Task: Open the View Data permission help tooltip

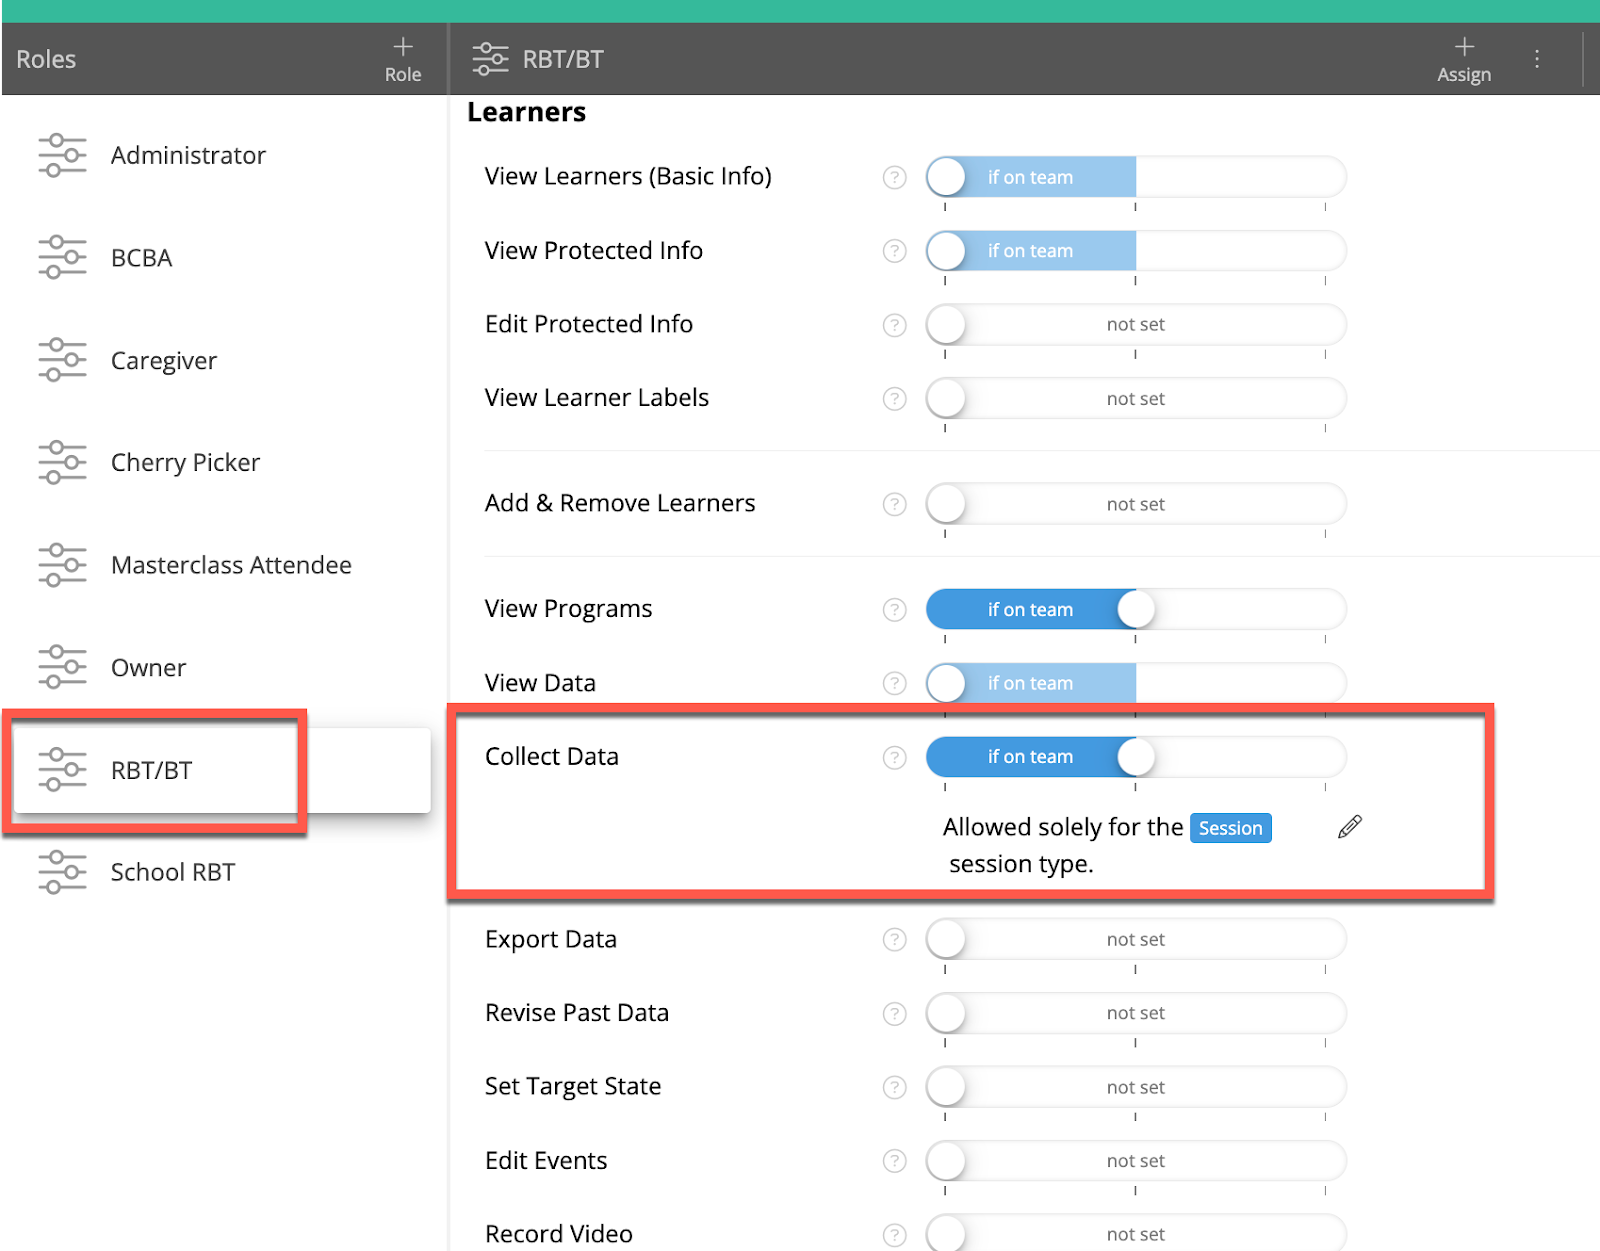Action: (894, 683)
